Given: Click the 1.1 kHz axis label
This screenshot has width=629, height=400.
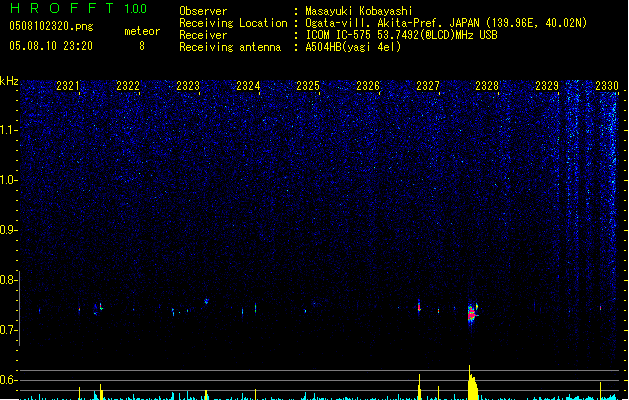Looking at the screenshot, I should point(9,130).
